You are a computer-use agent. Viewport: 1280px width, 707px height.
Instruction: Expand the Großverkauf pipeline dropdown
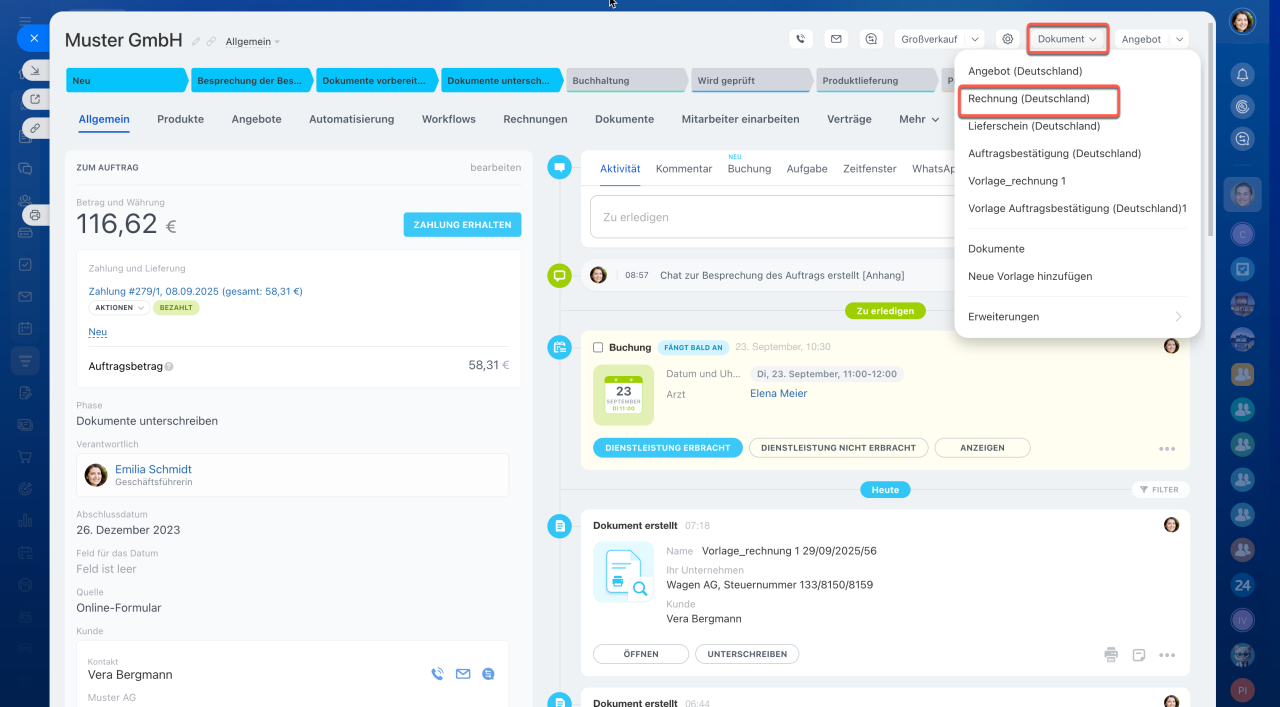pyautogui.click(x=939, y=39)
